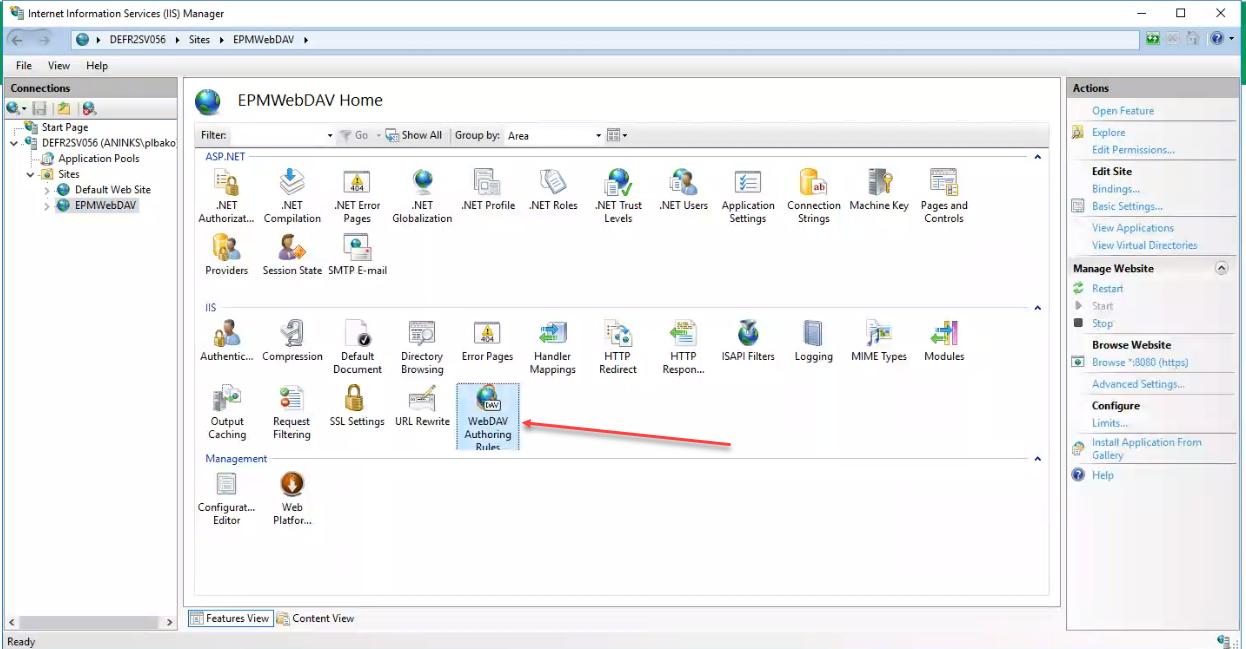Restart the website from Actions pane
The height and width of the screenshot is (649, 1246).
coord(1107,288)
